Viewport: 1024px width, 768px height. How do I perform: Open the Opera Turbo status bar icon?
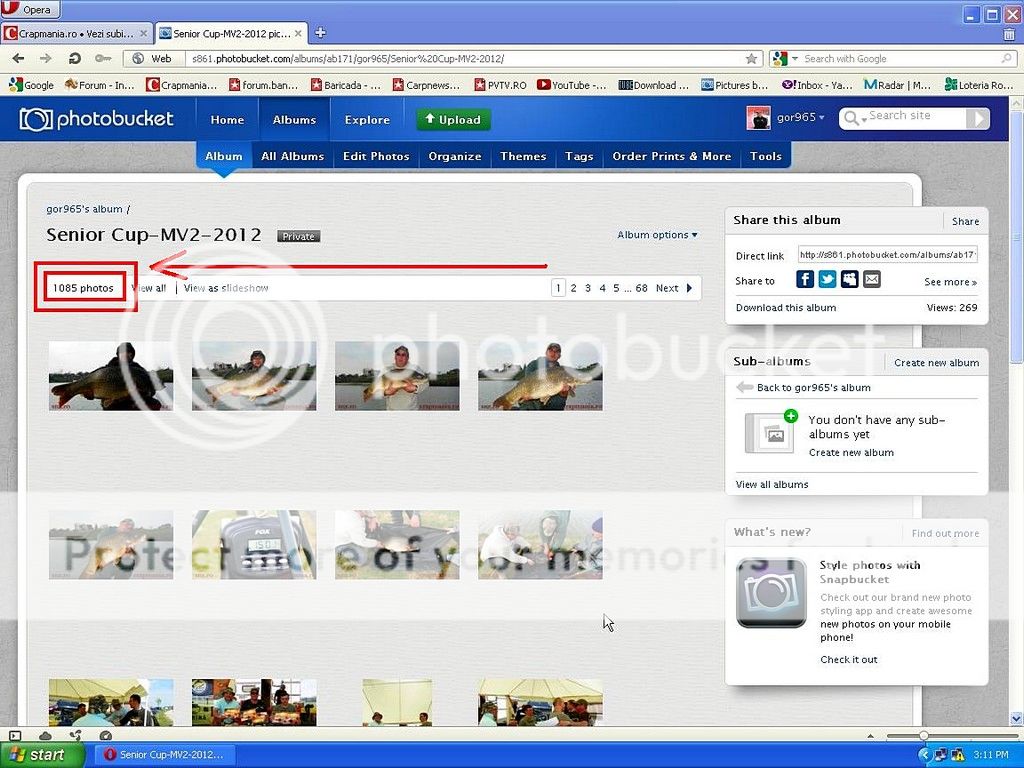tap(105, 735)
